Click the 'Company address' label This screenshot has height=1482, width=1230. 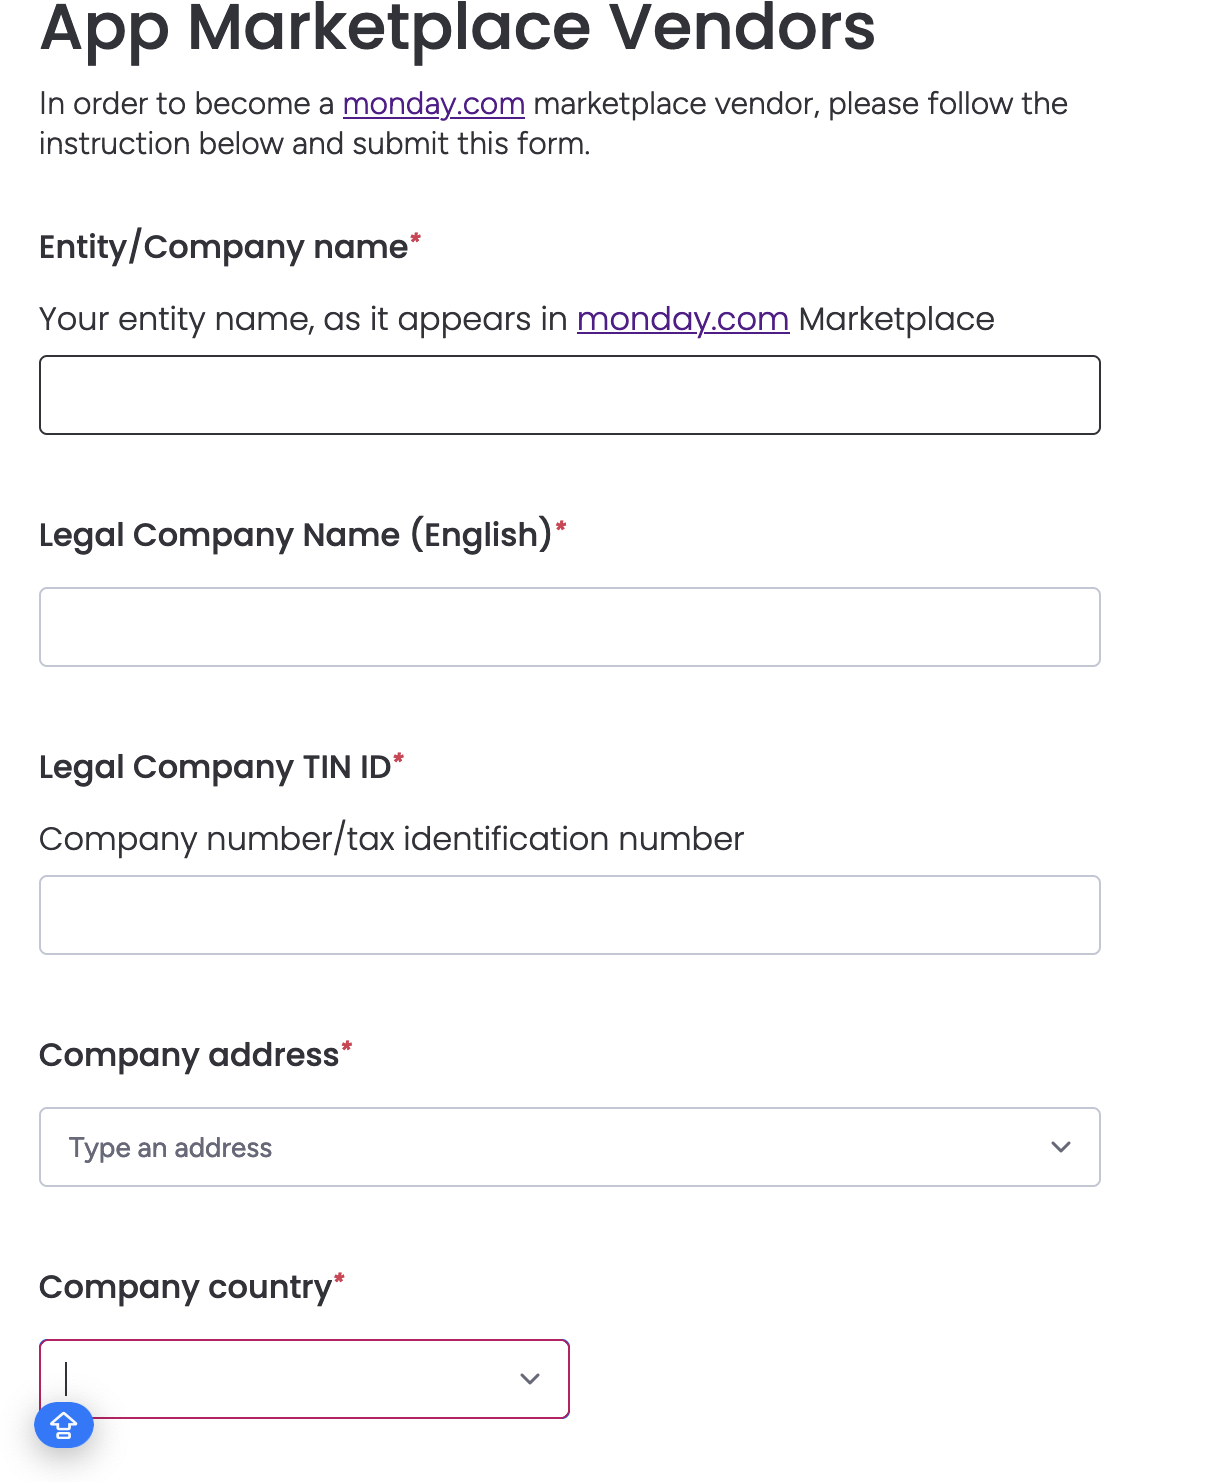point(189,1055)
